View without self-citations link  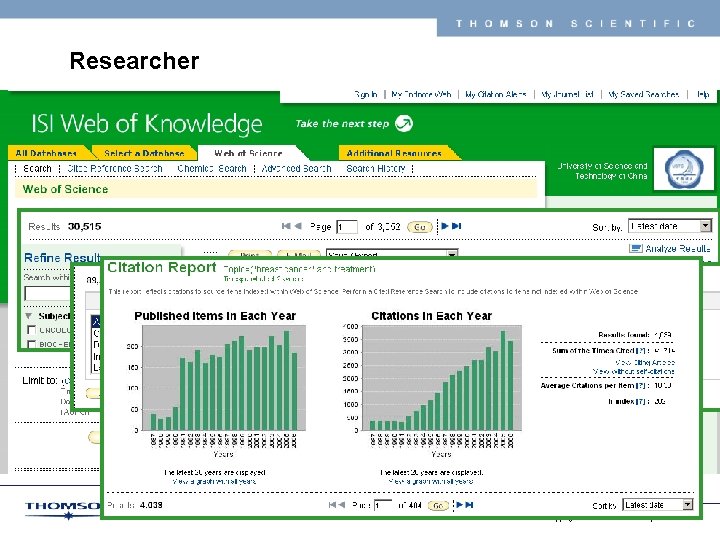[x=633, y=371]
